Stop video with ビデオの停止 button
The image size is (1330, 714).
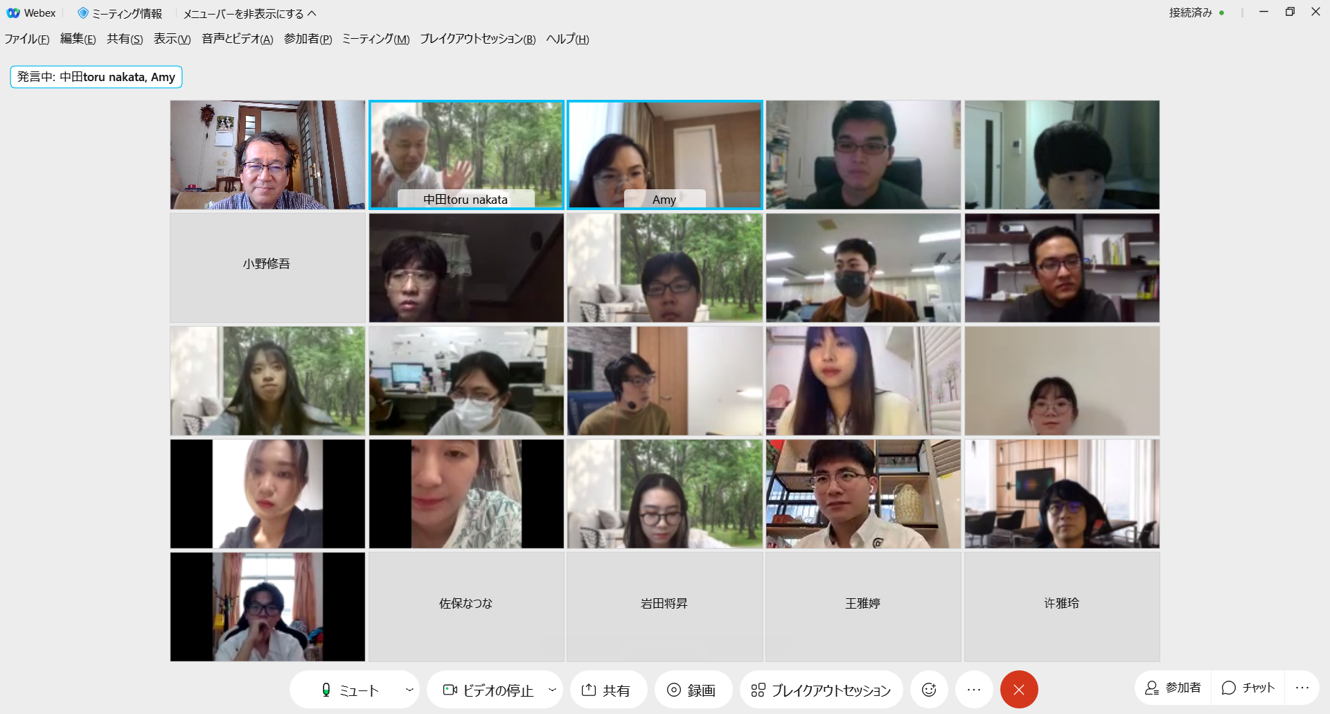[488, 690]
